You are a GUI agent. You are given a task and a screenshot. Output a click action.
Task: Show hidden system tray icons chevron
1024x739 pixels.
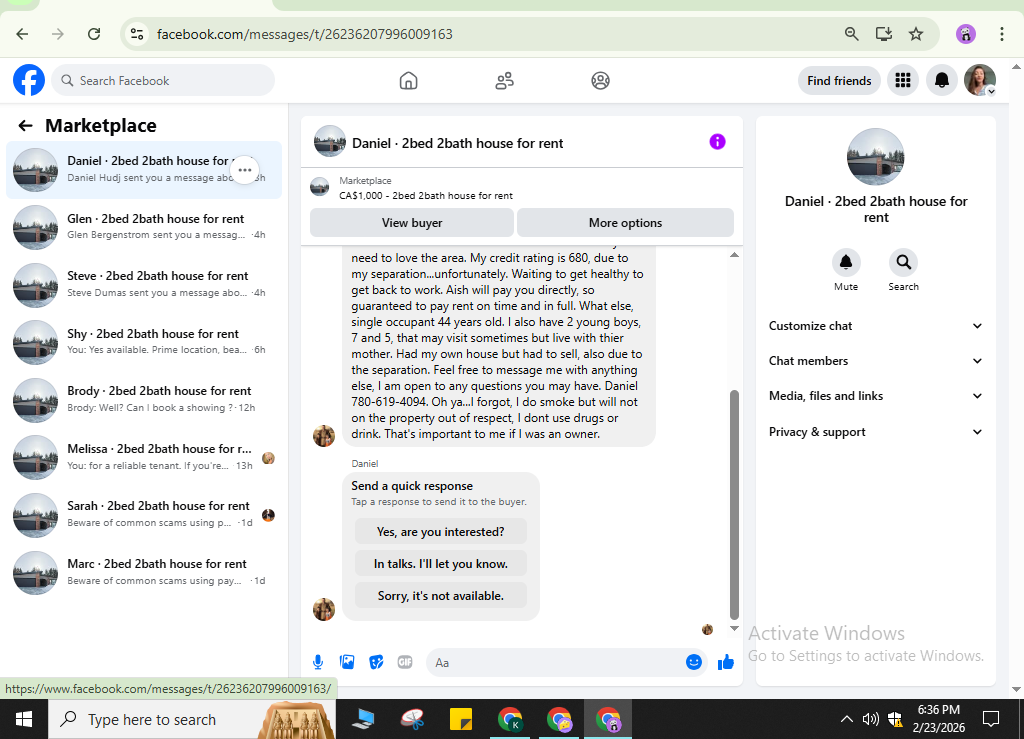click(846, 719)
